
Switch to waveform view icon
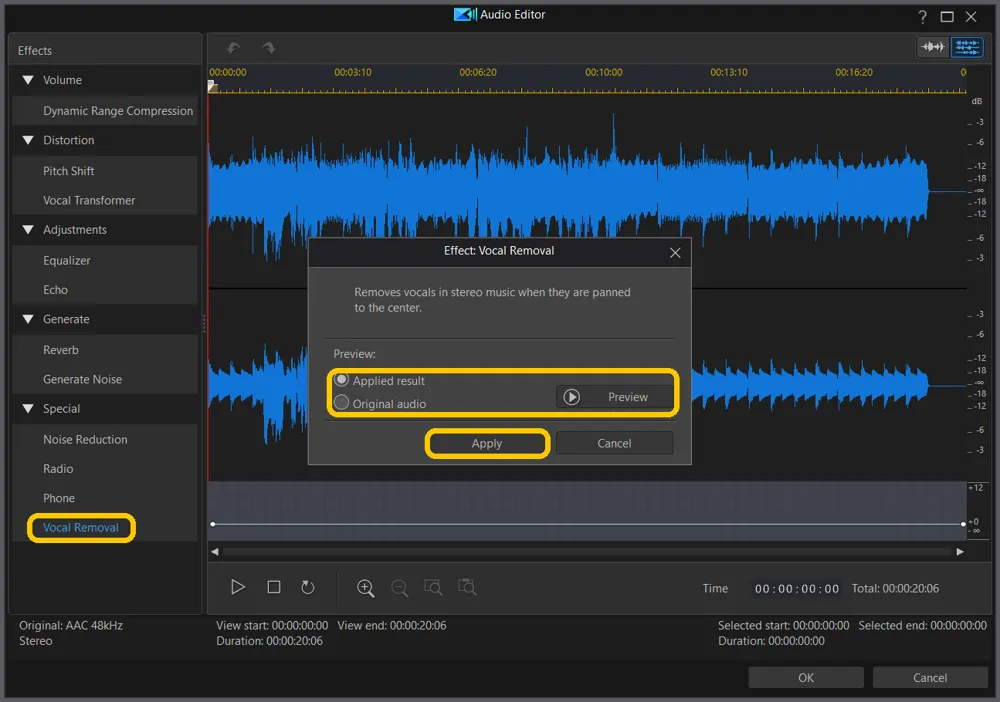click(x=933, y=47)
